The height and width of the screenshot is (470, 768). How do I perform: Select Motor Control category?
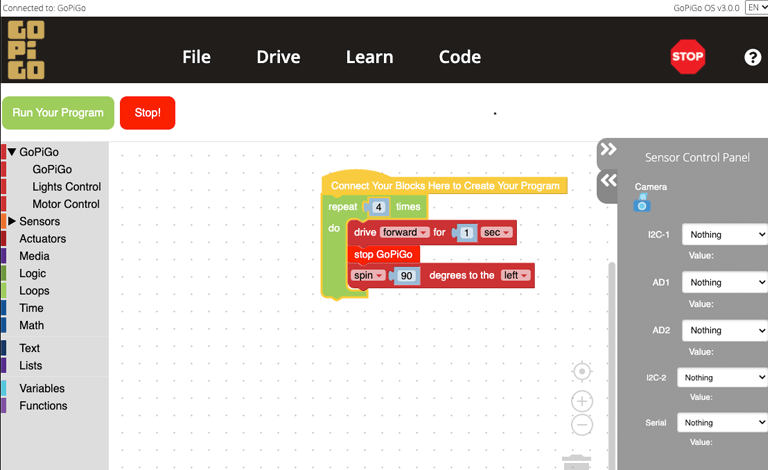[x=66, y=204]
